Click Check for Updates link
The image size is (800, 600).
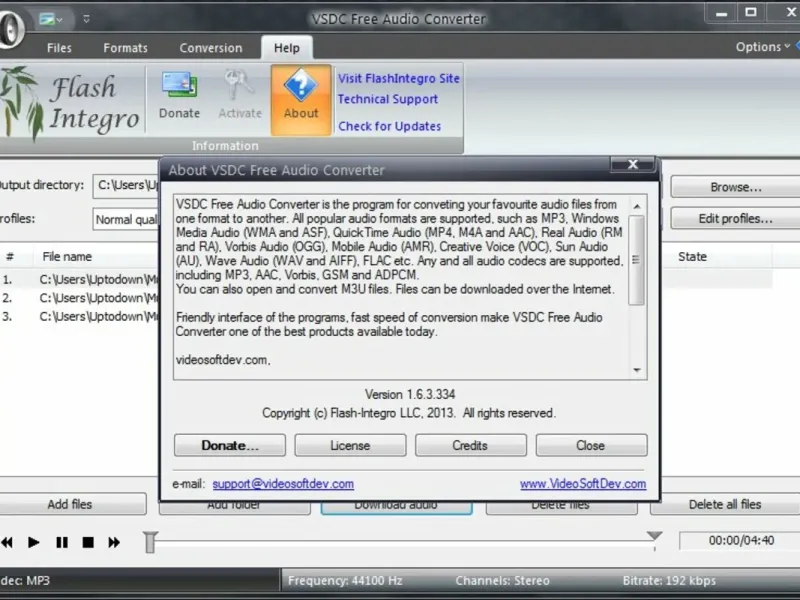coord(389,126)
